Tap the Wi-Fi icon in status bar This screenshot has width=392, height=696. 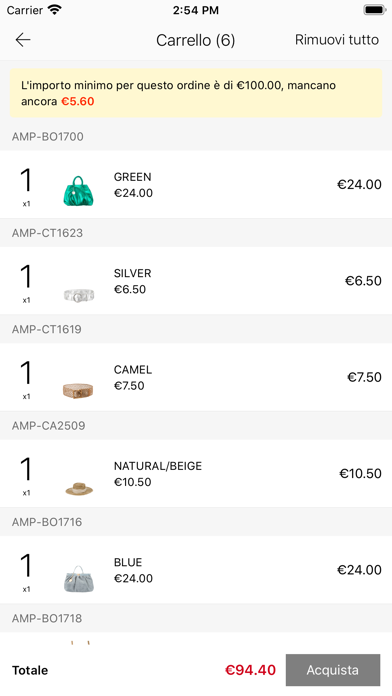[55, 10]
